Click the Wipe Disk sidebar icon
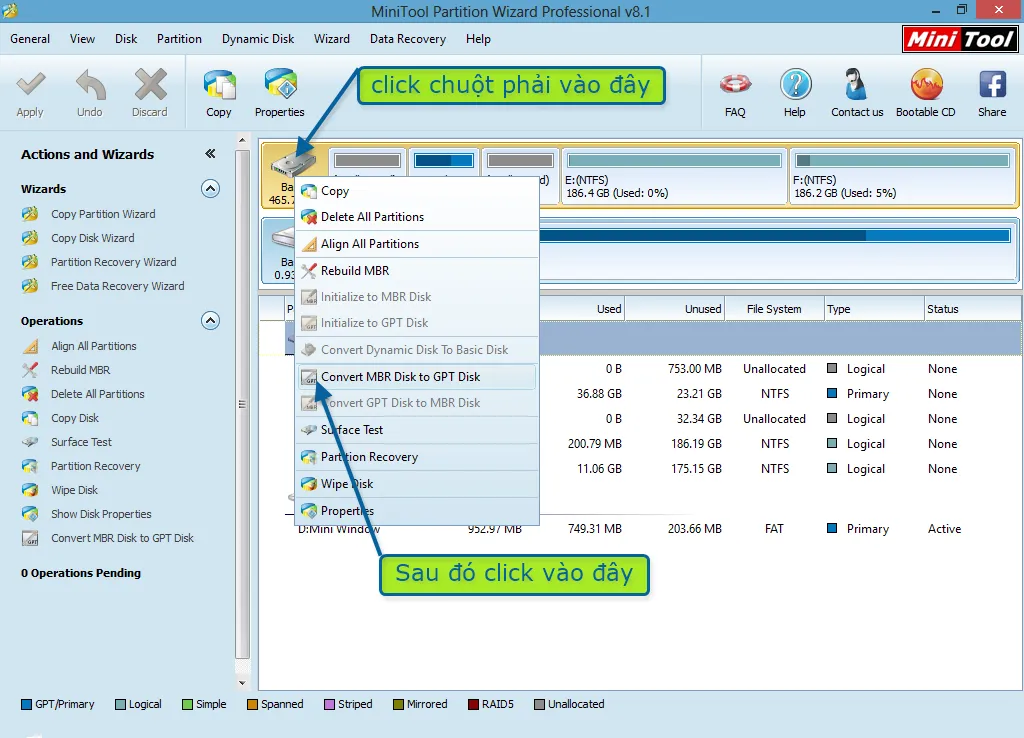Image resolution: width=1024 pixels, height=738 pixels. pos(30,490)
